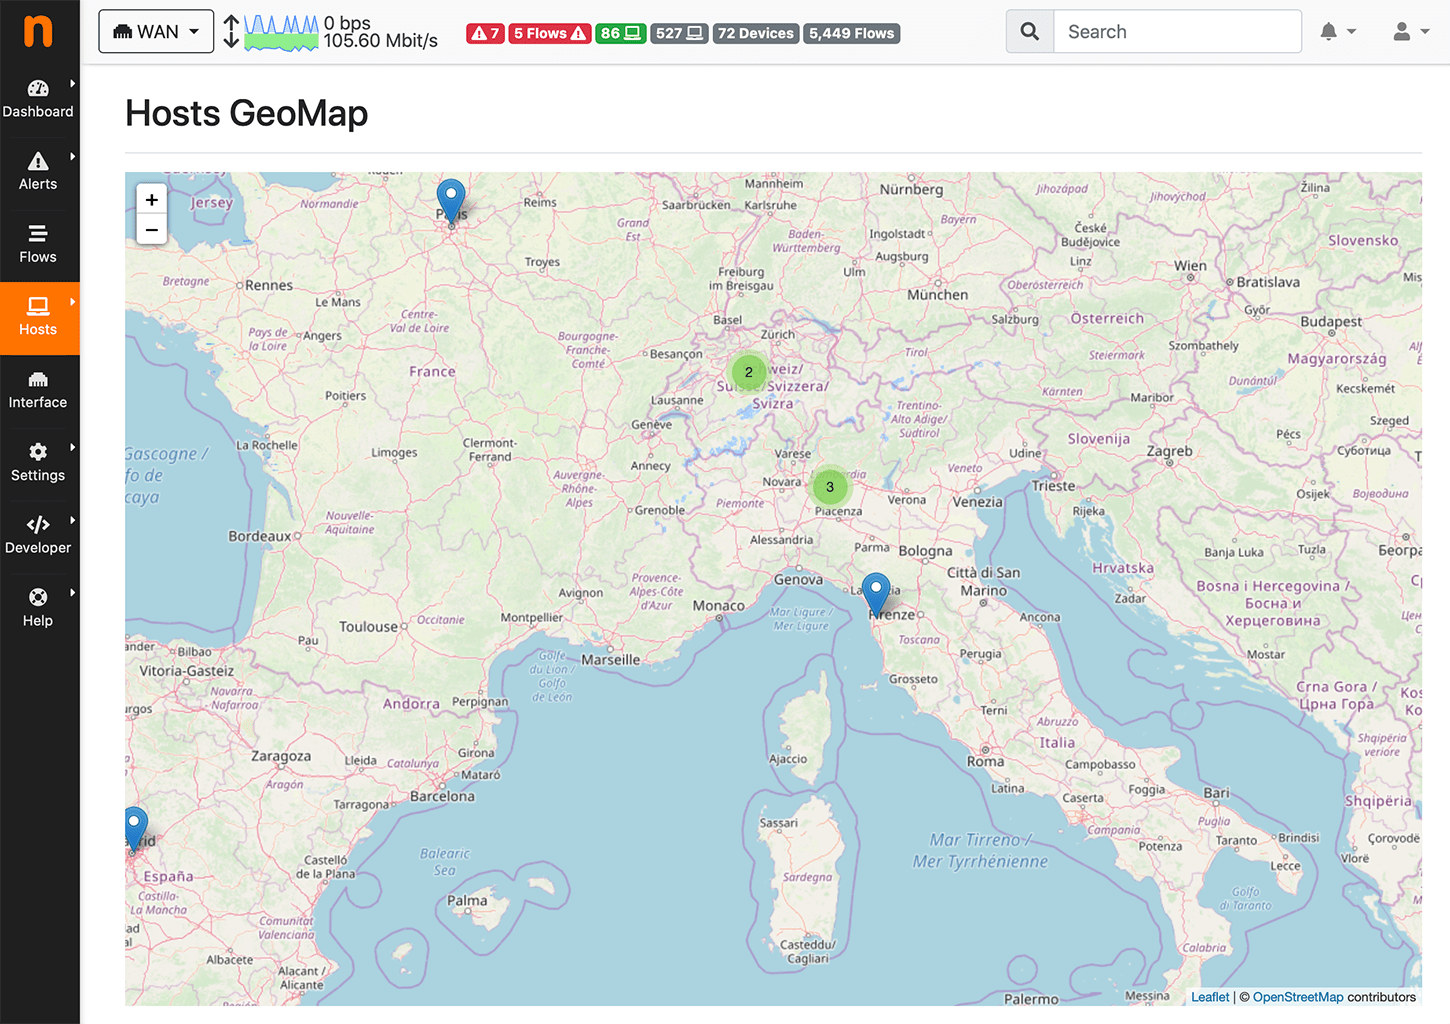Viewport: 1450px width, 1024px height.
Task: Open the Dashboard sidebar menu
Action: (x=38, y=99)
